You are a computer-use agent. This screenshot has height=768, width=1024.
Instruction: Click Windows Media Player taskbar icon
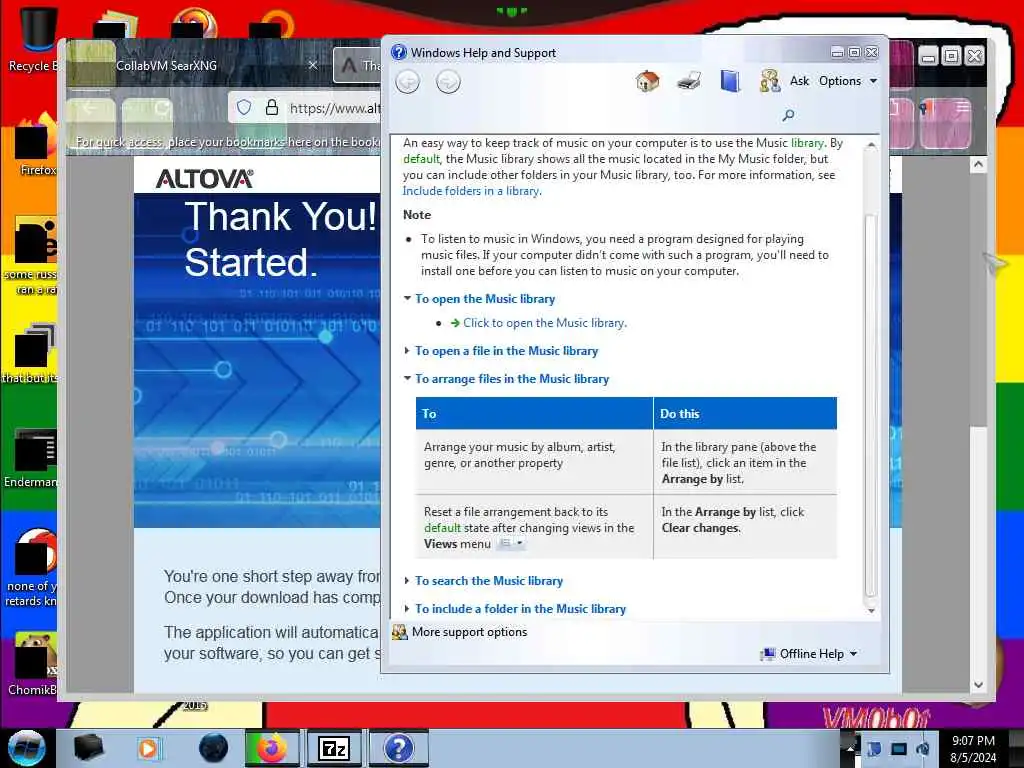click(148, 748)
